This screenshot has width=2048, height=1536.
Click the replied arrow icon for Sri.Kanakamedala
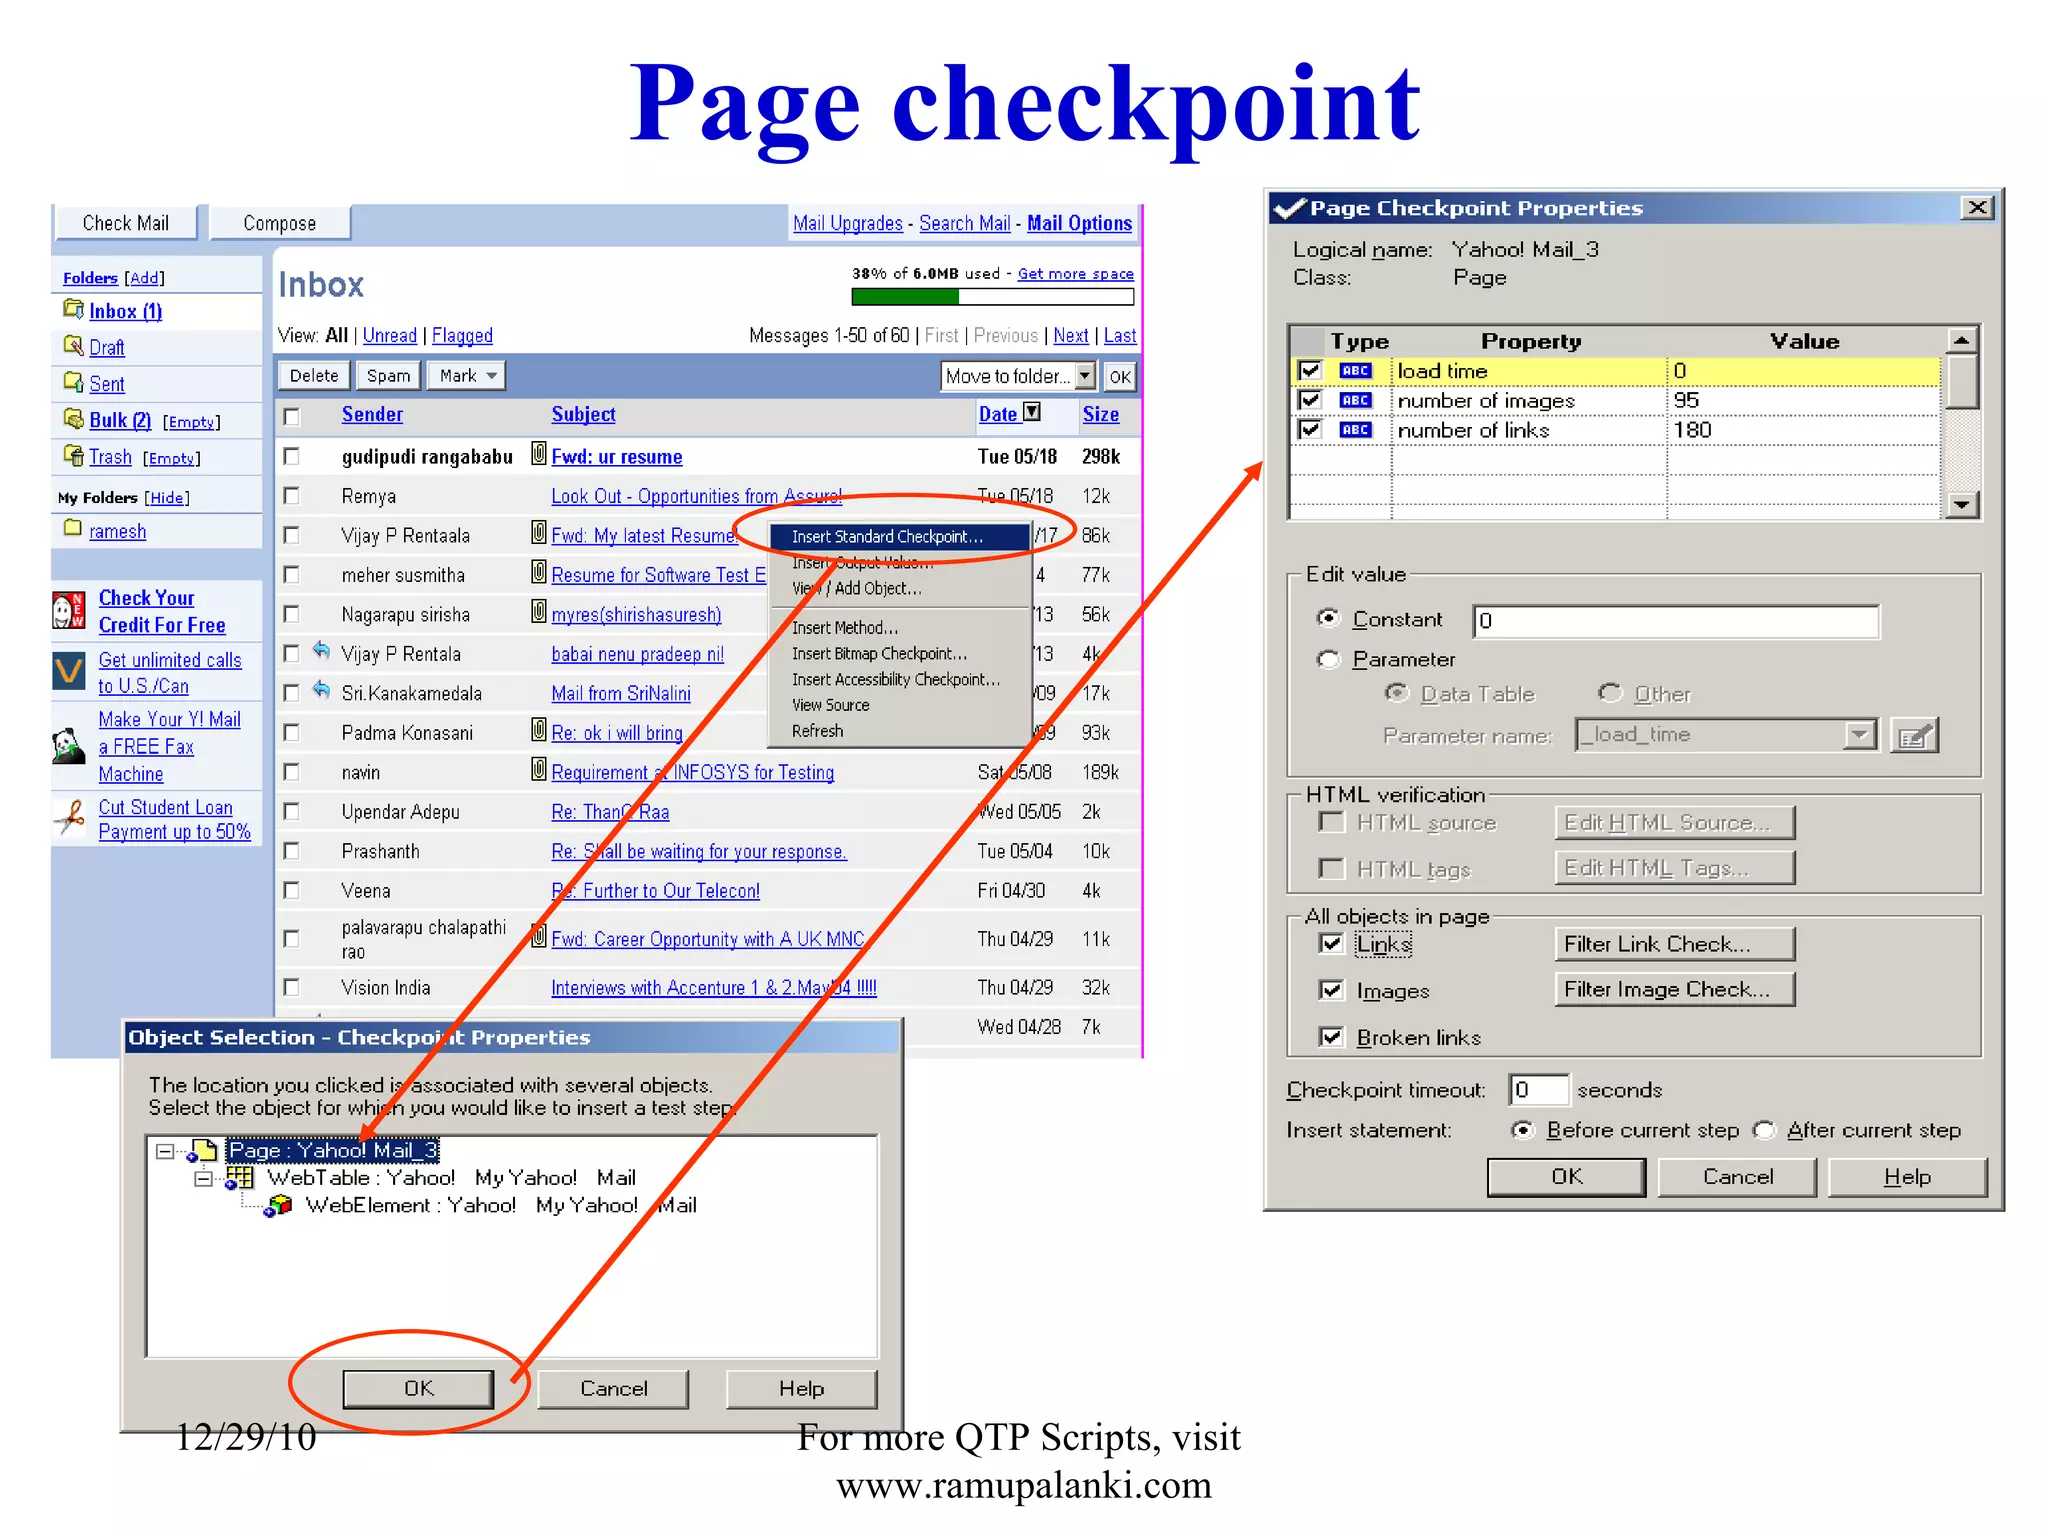pyautogui.click(x=321, y=690)
